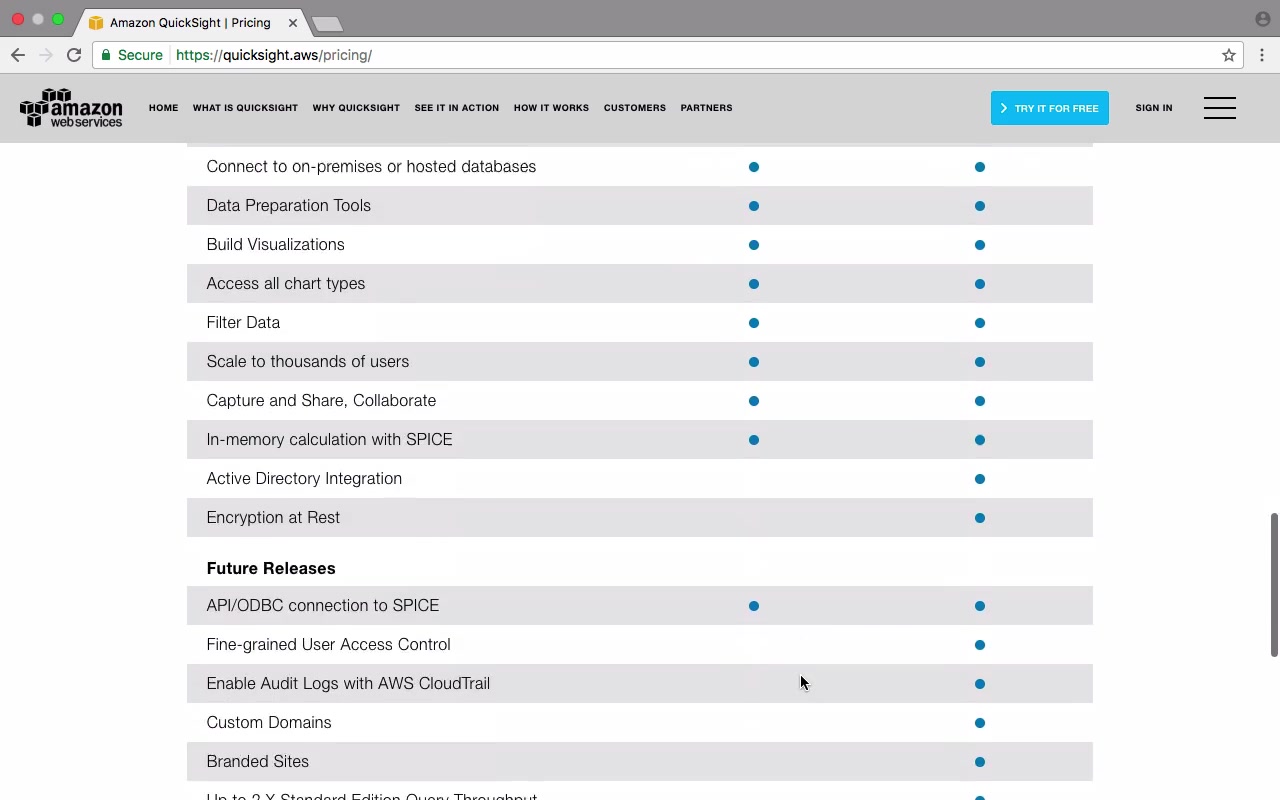This screenshot has height=800, width=1280.
Task: Reload the page with the refresh icon
Action: point(74,55)
